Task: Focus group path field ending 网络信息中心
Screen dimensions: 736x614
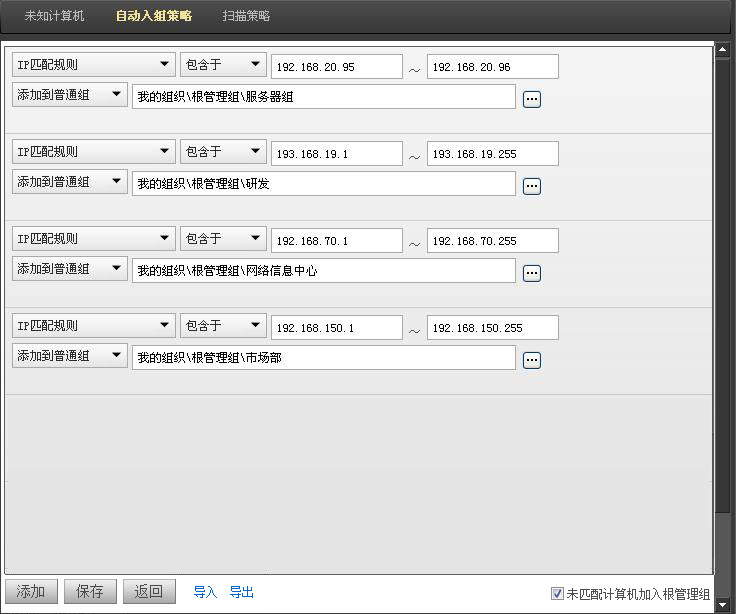Action: tap(324, 270)
